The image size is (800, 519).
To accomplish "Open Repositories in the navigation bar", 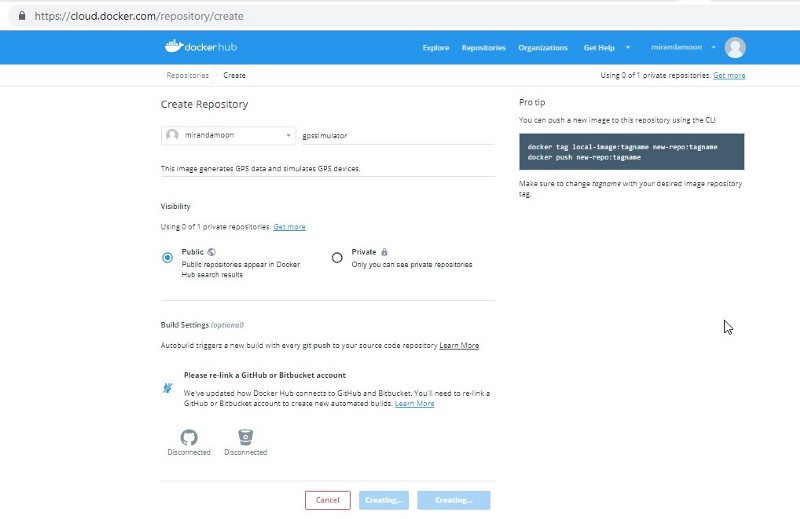I will point(484,47).
